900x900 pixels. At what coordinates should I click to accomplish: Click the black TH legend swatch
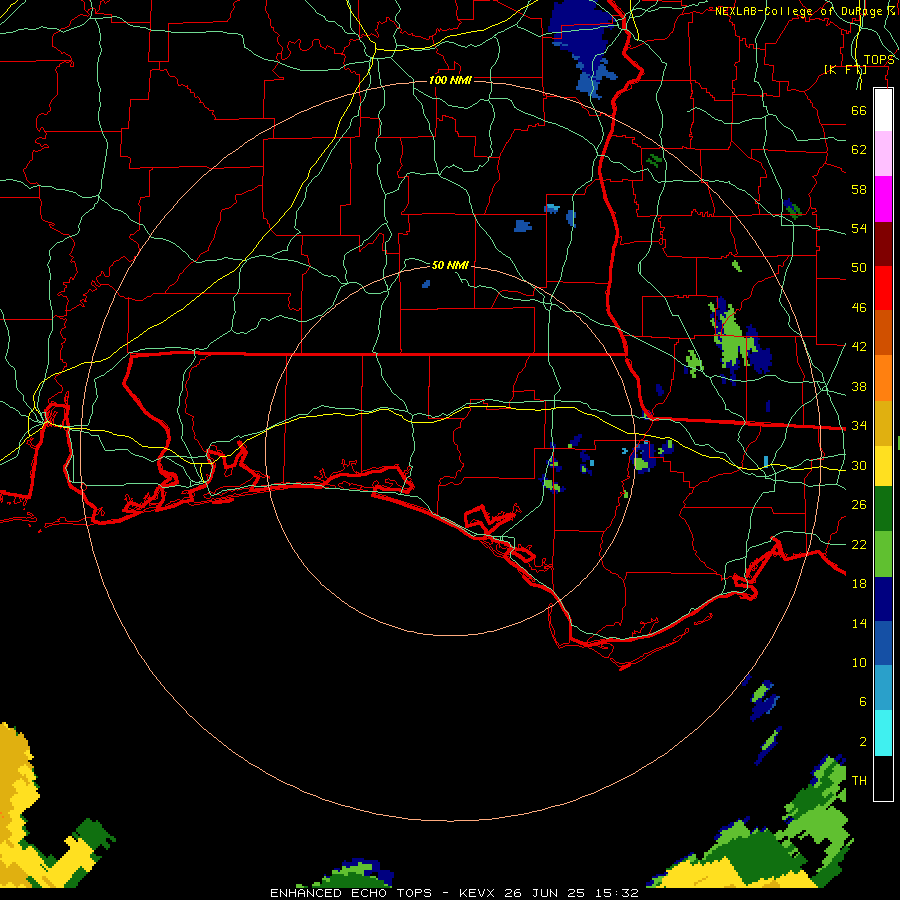tap(883, 778)
